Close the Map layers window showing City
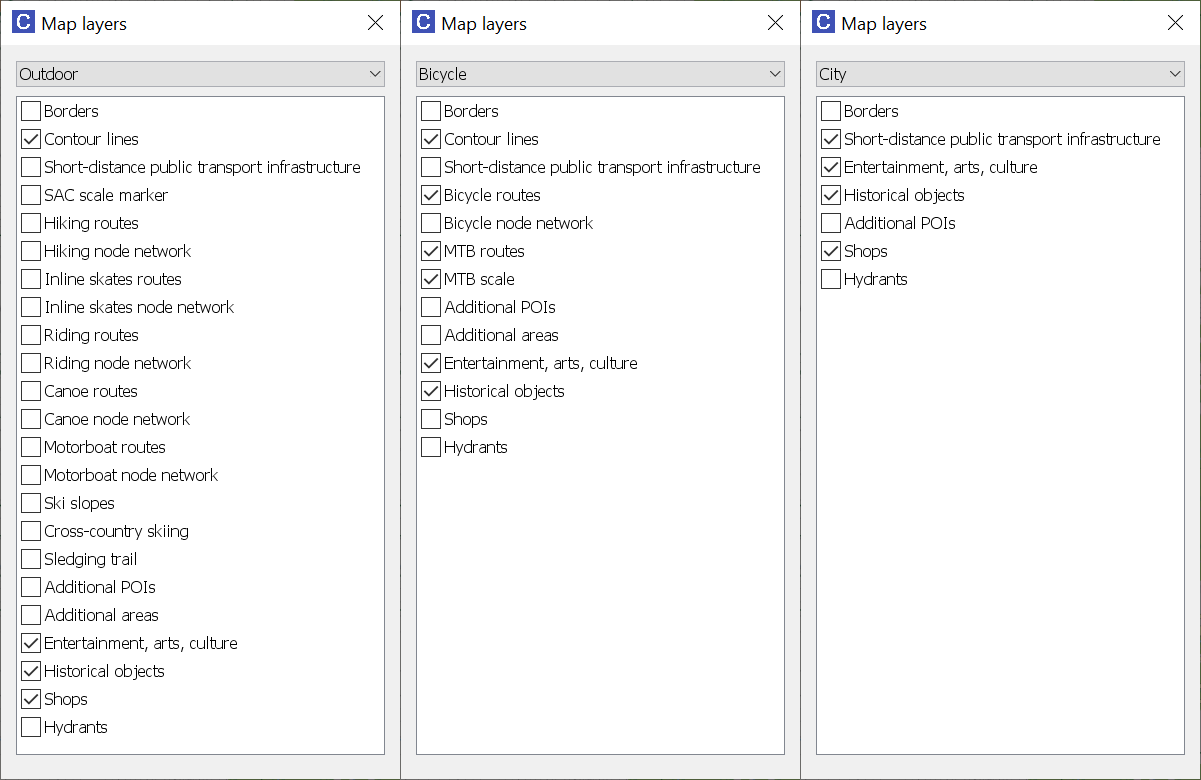The height and width of the screenshot is (780, 1201). [x=1175, y=23]
